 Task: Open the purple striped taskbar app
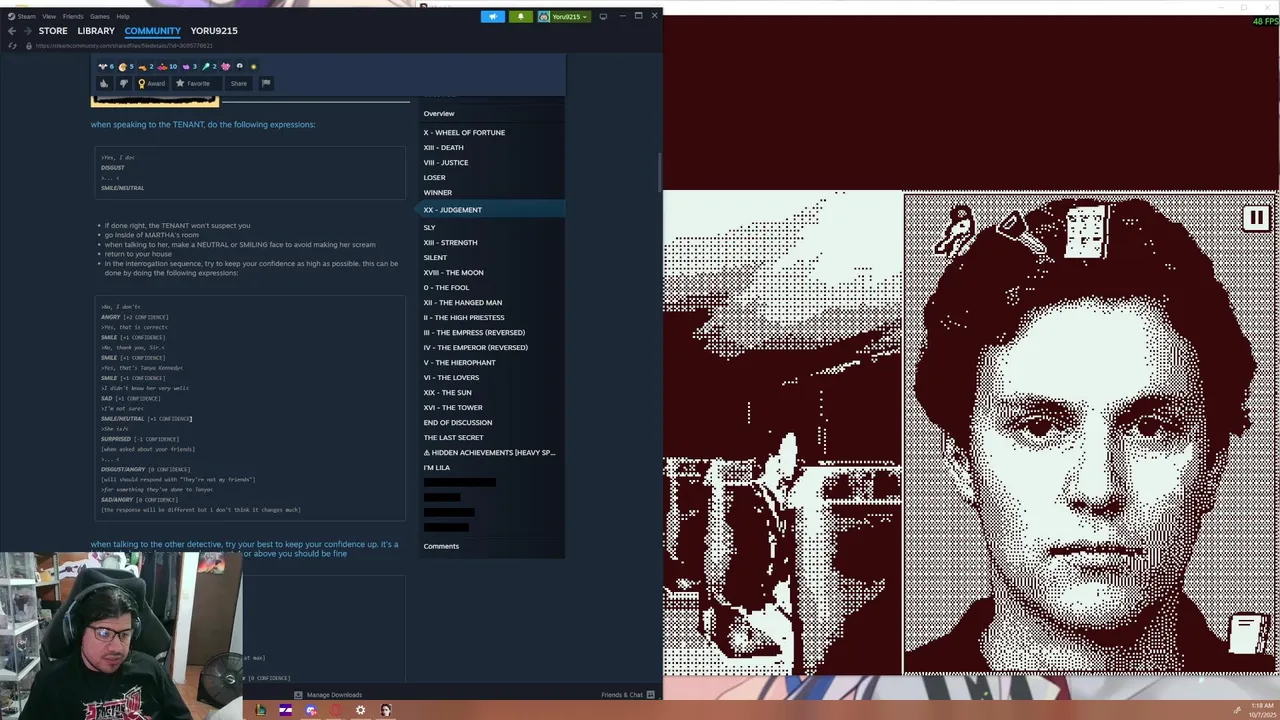pos(285,711)
